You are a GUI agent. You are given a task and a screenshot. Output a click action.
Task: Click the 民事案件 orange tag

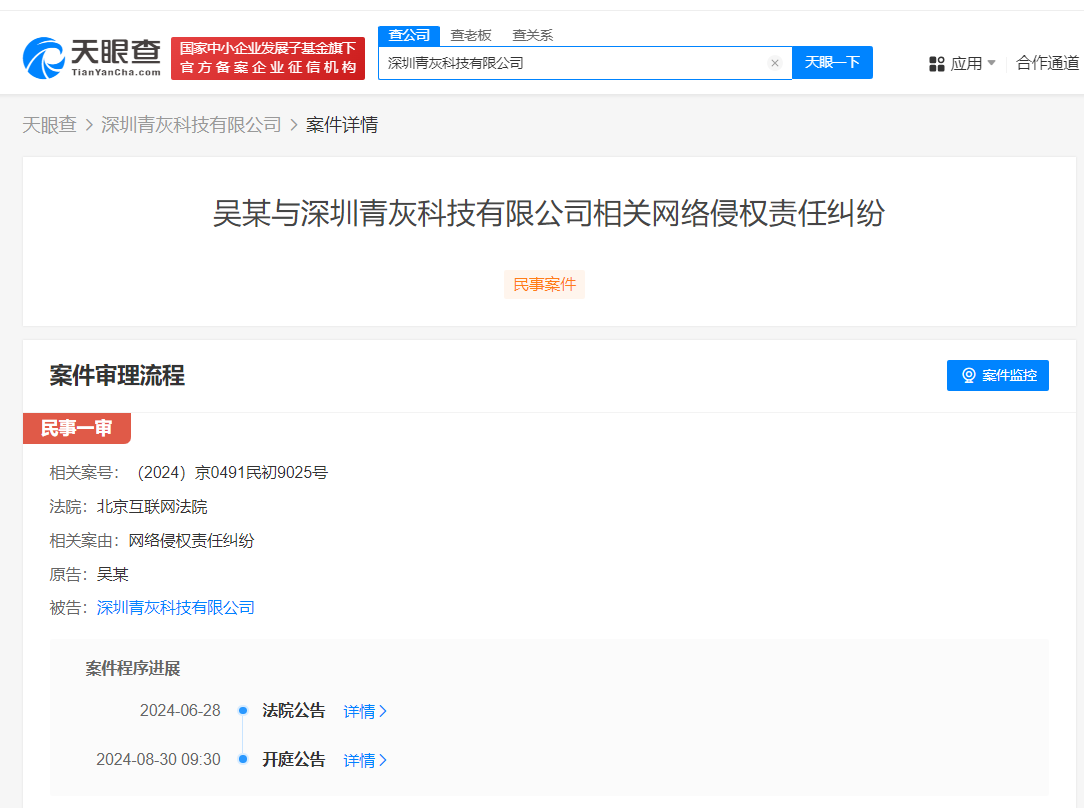(544, 284)
